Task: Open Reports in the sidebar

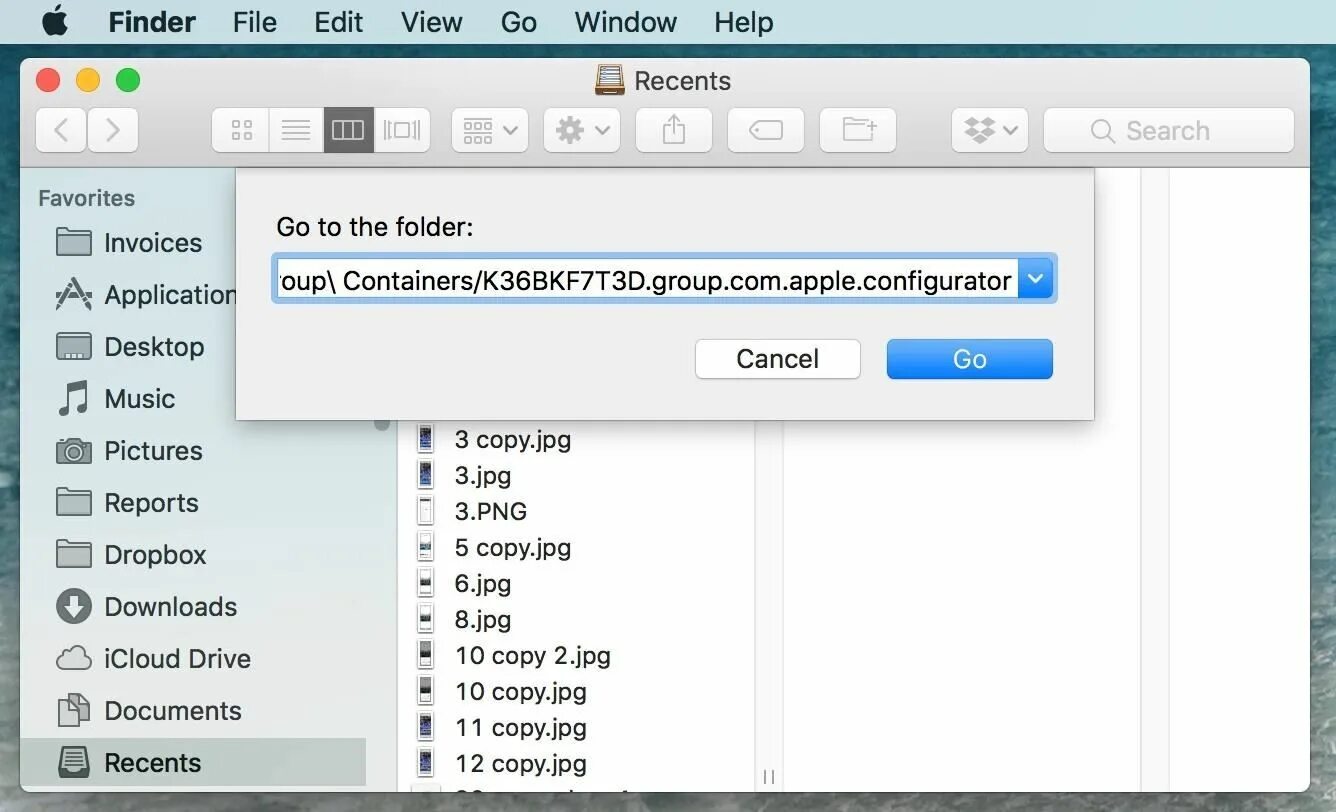Action: pos(127,502)
